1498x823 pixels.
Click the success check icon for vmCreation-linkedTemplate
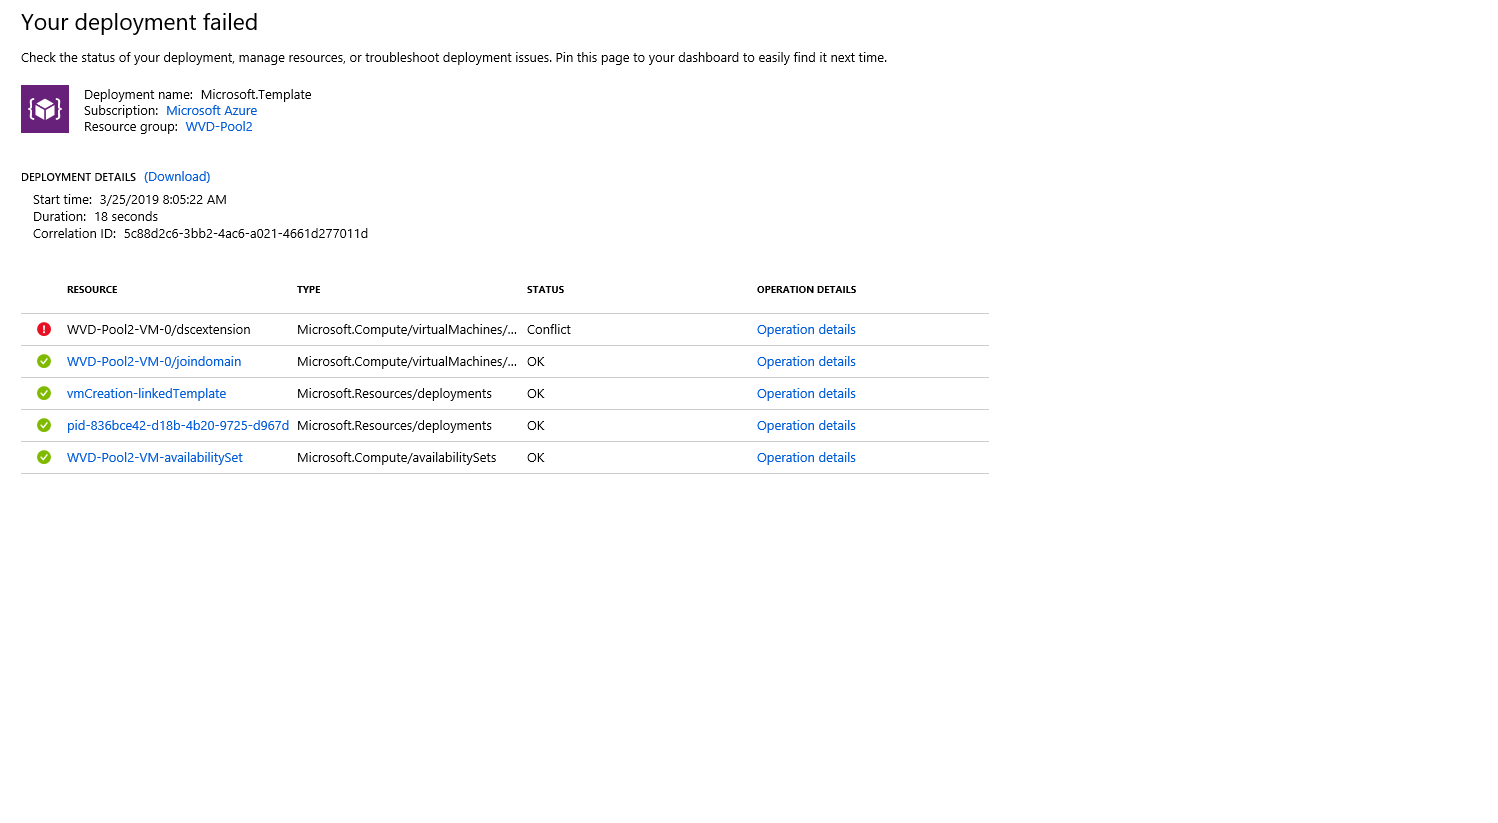point(43,393)
